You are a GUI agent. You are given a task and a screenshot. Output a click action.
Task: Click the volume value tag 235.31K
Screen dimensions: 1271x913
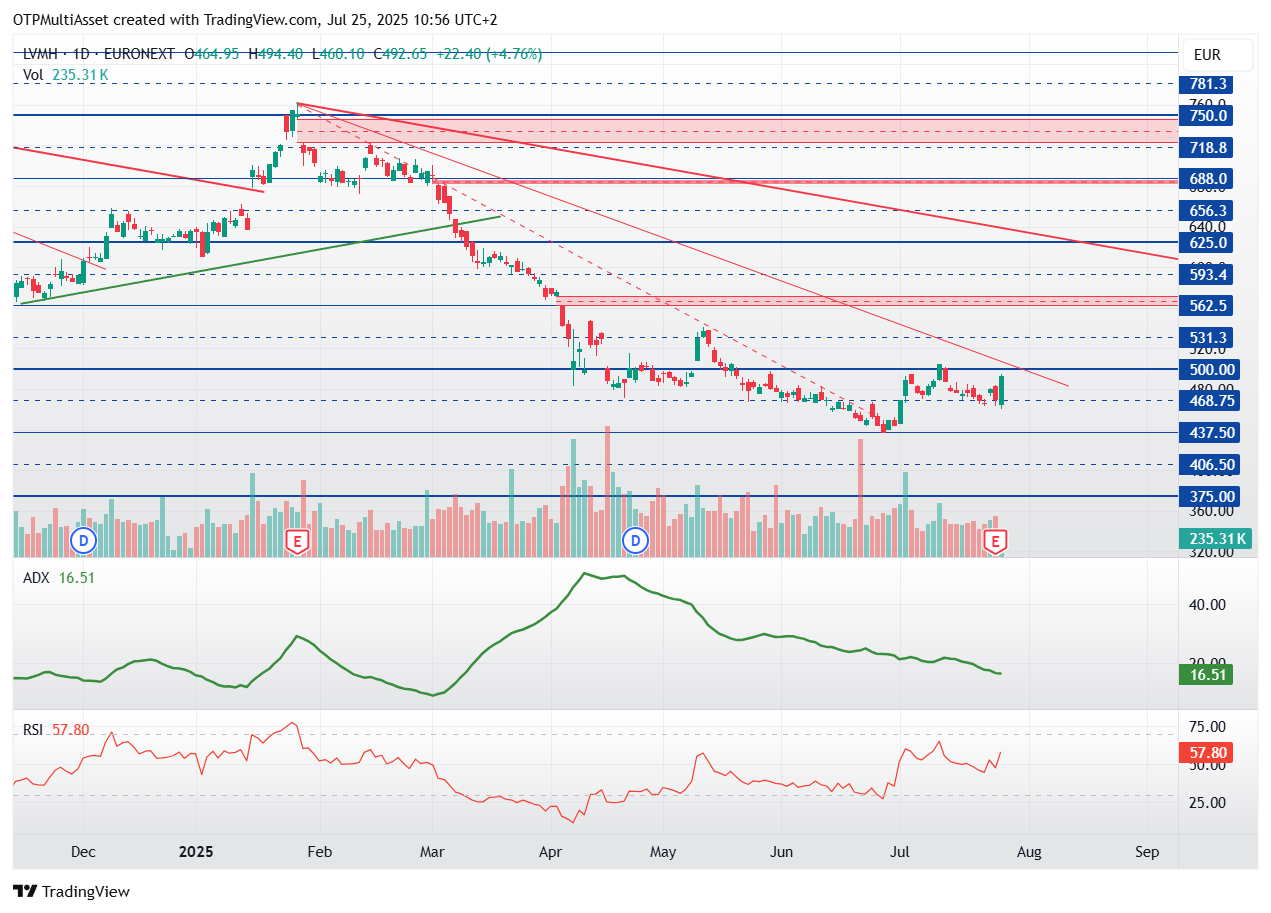[x=1215, y=539]
